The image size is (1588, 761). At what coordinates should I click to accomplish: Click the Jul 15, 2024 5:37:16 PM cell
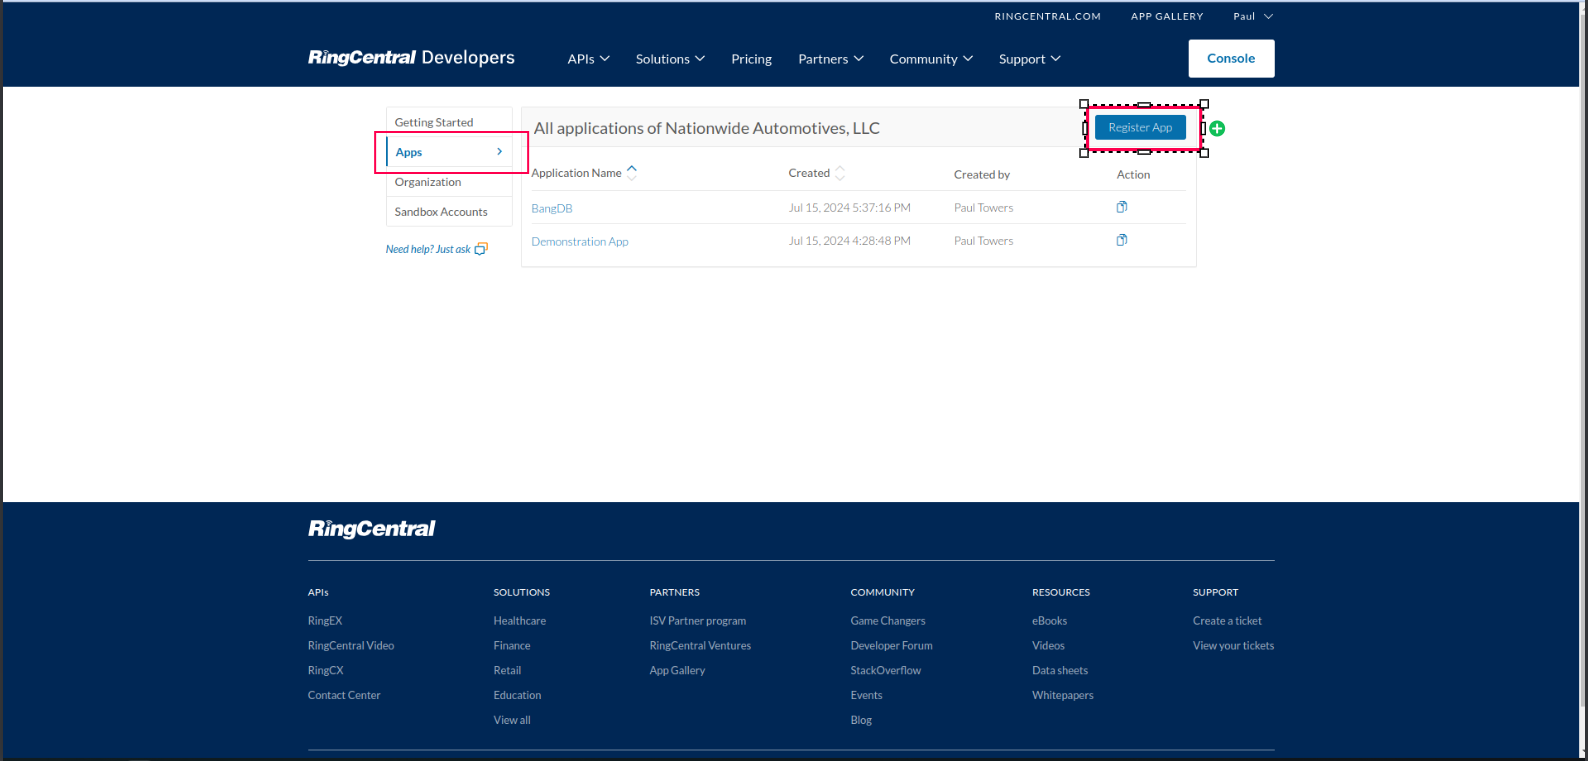(849, 208)
